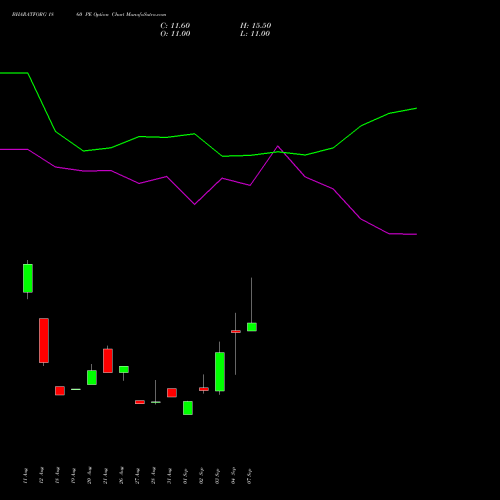Click the 11 Aug date label
Viewport: 500px width, 500px height.
[x=25, y=476]
